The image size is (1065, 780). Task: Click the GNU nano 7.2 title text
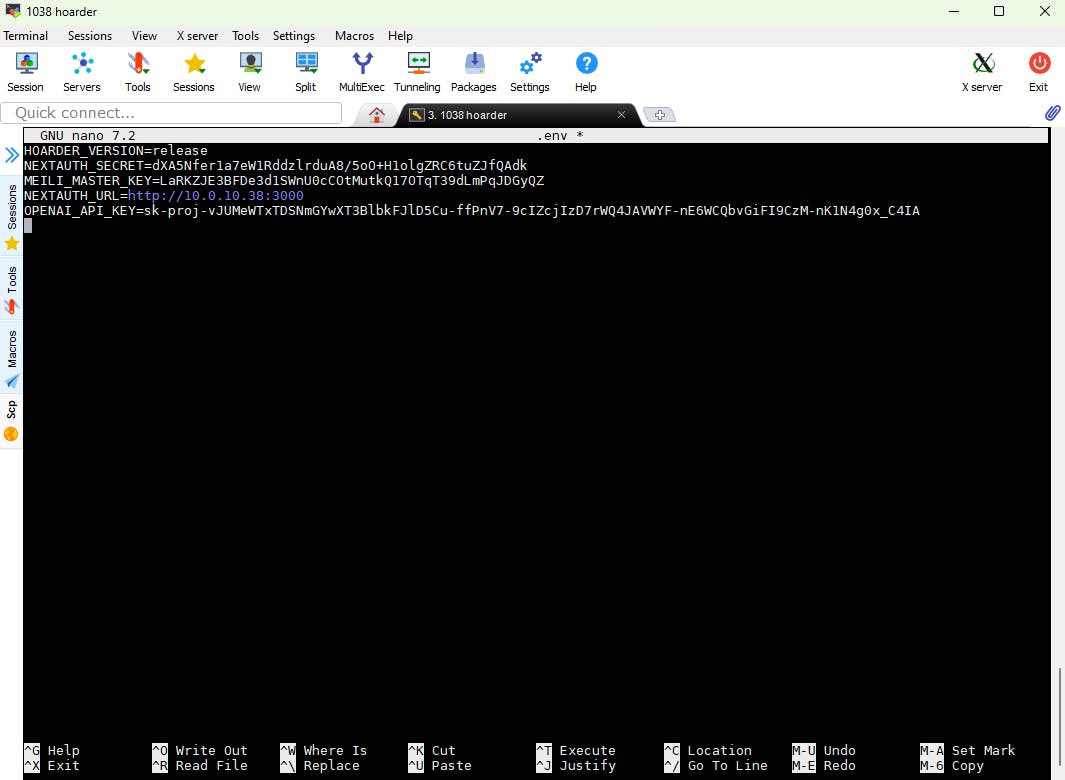pos(88,136)
